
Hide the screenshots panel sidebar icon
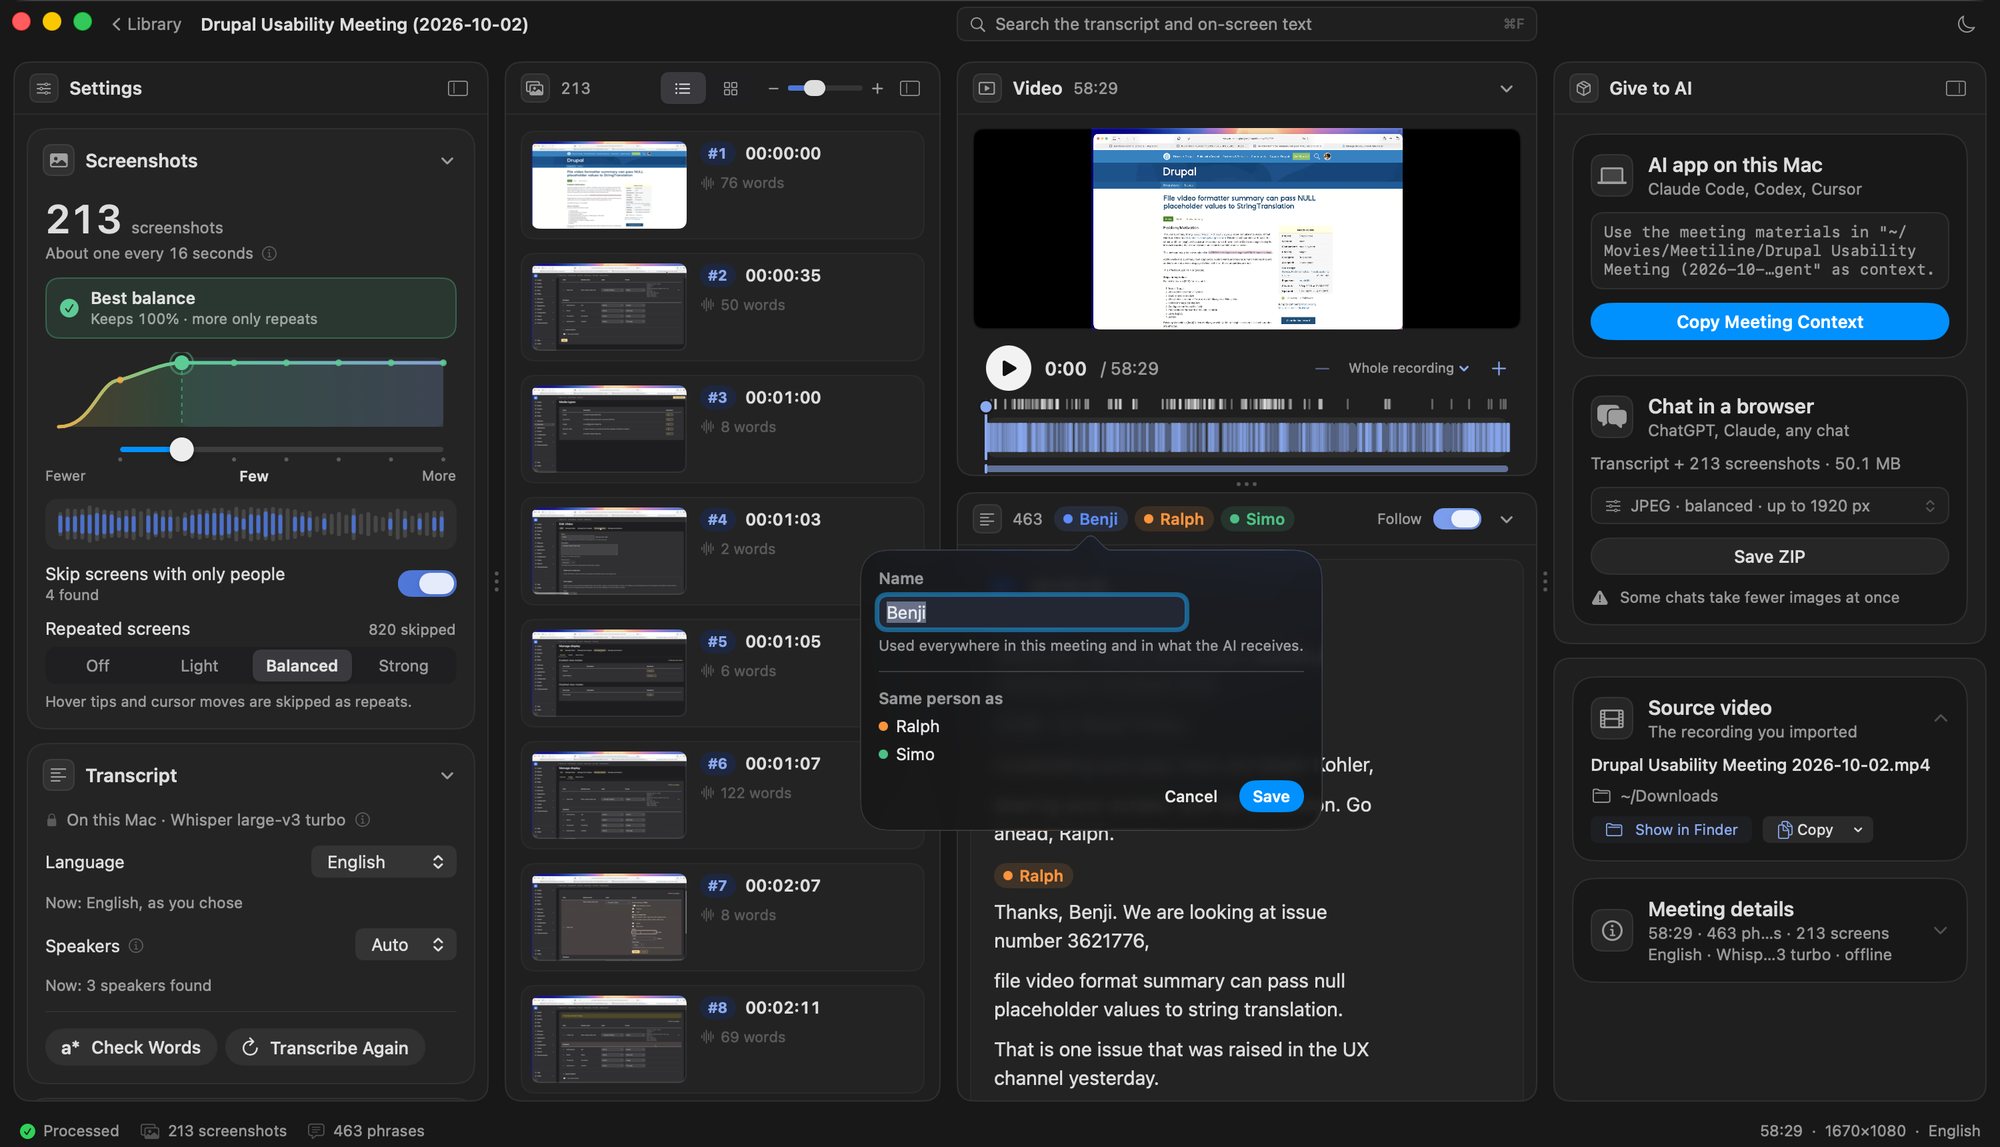tap(910, 88)
